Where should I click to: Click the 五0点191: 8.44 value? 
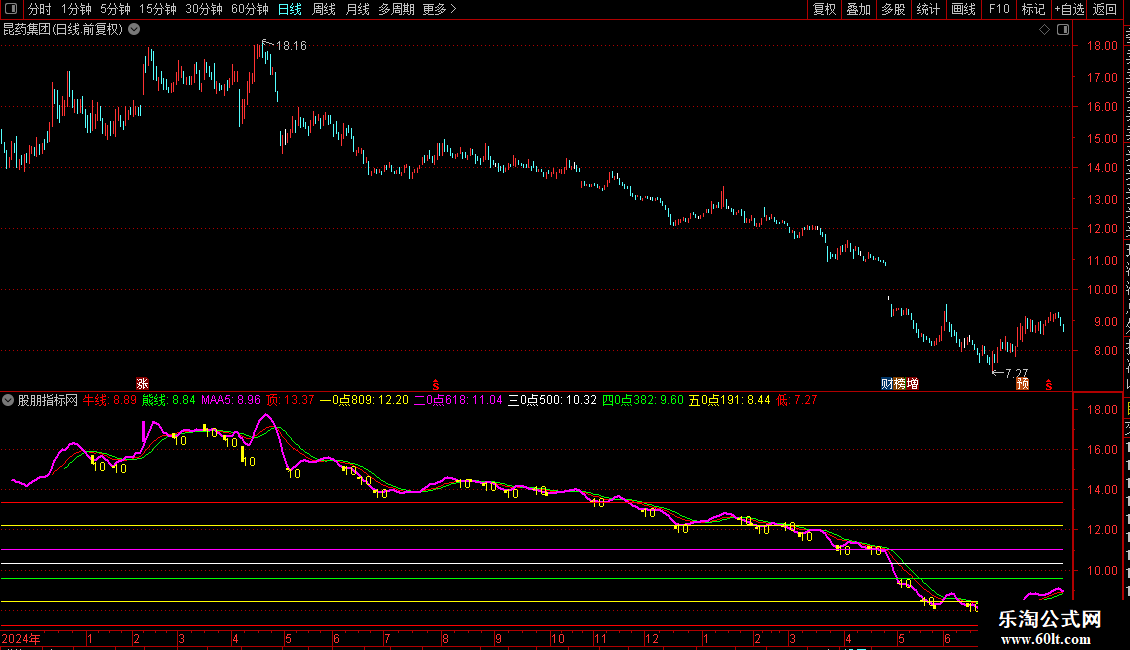coord(729,400)
